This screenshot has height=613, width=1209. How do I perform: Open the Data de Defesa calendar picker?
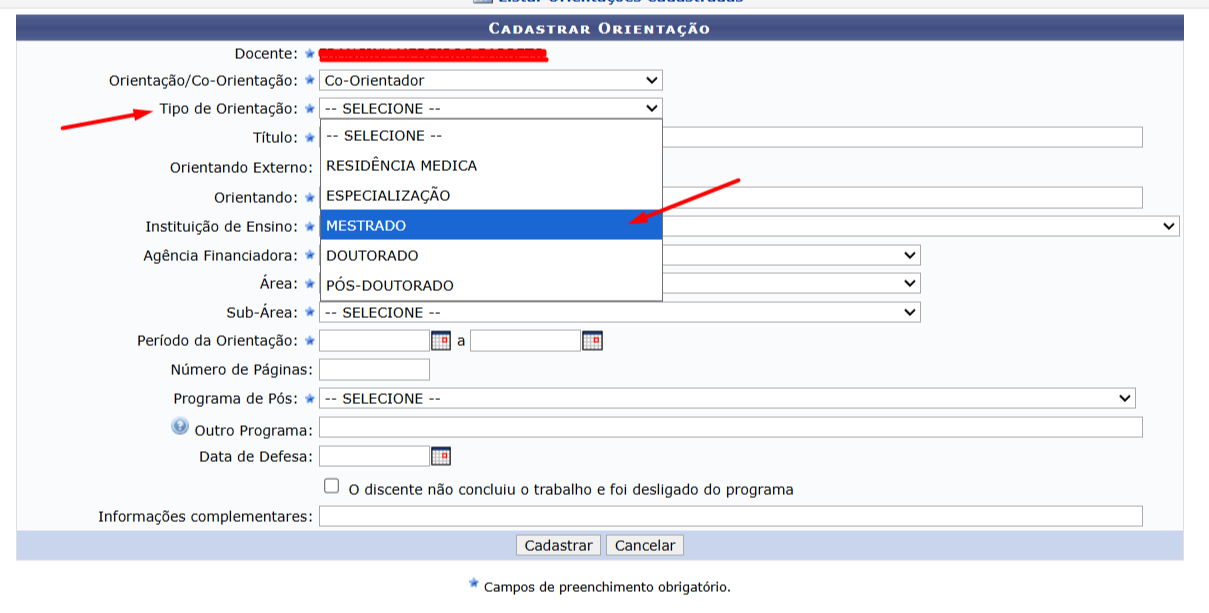point(441,456)
